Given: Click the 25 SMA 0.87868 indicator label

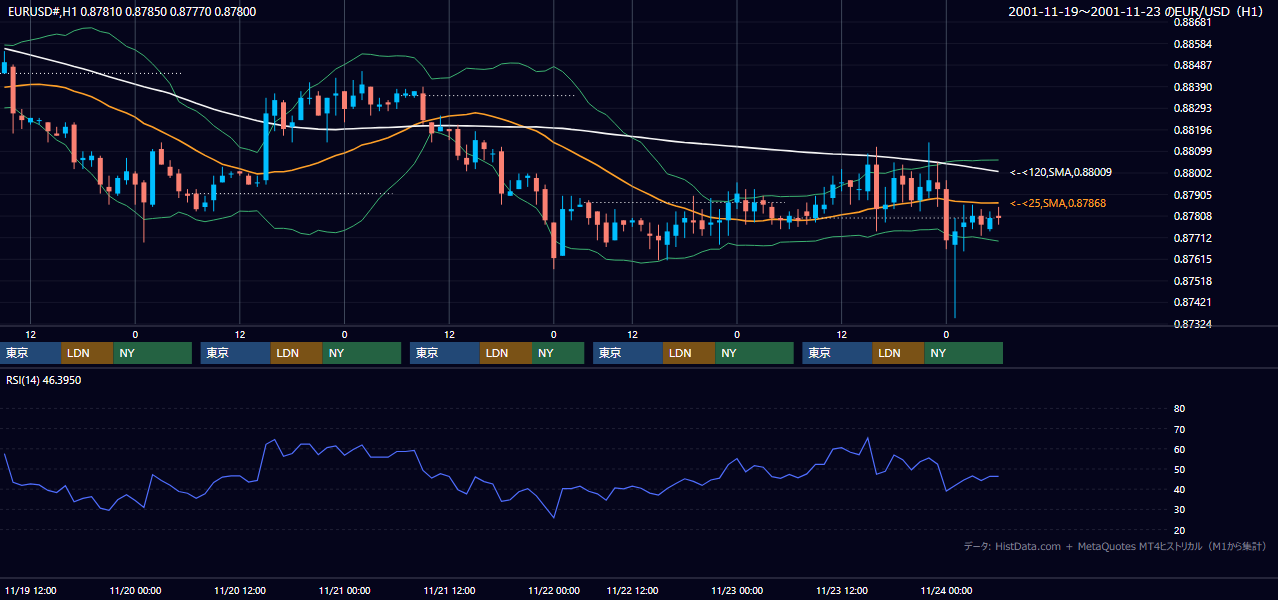Looking at the screenshot, I should tap(1058, 203).
